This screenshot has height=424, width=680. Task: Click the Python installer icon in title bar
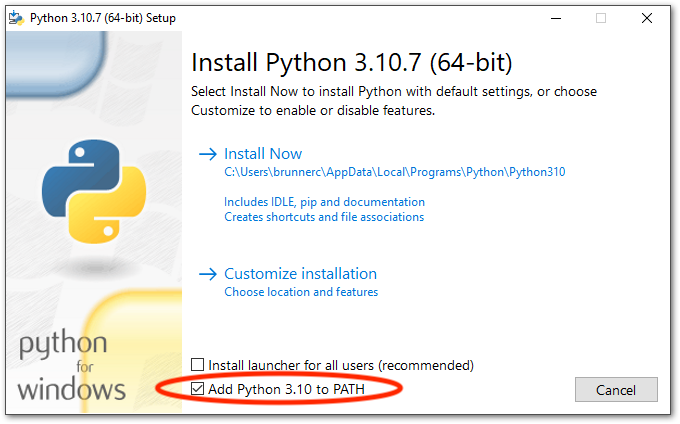click(x=17, y=18)
